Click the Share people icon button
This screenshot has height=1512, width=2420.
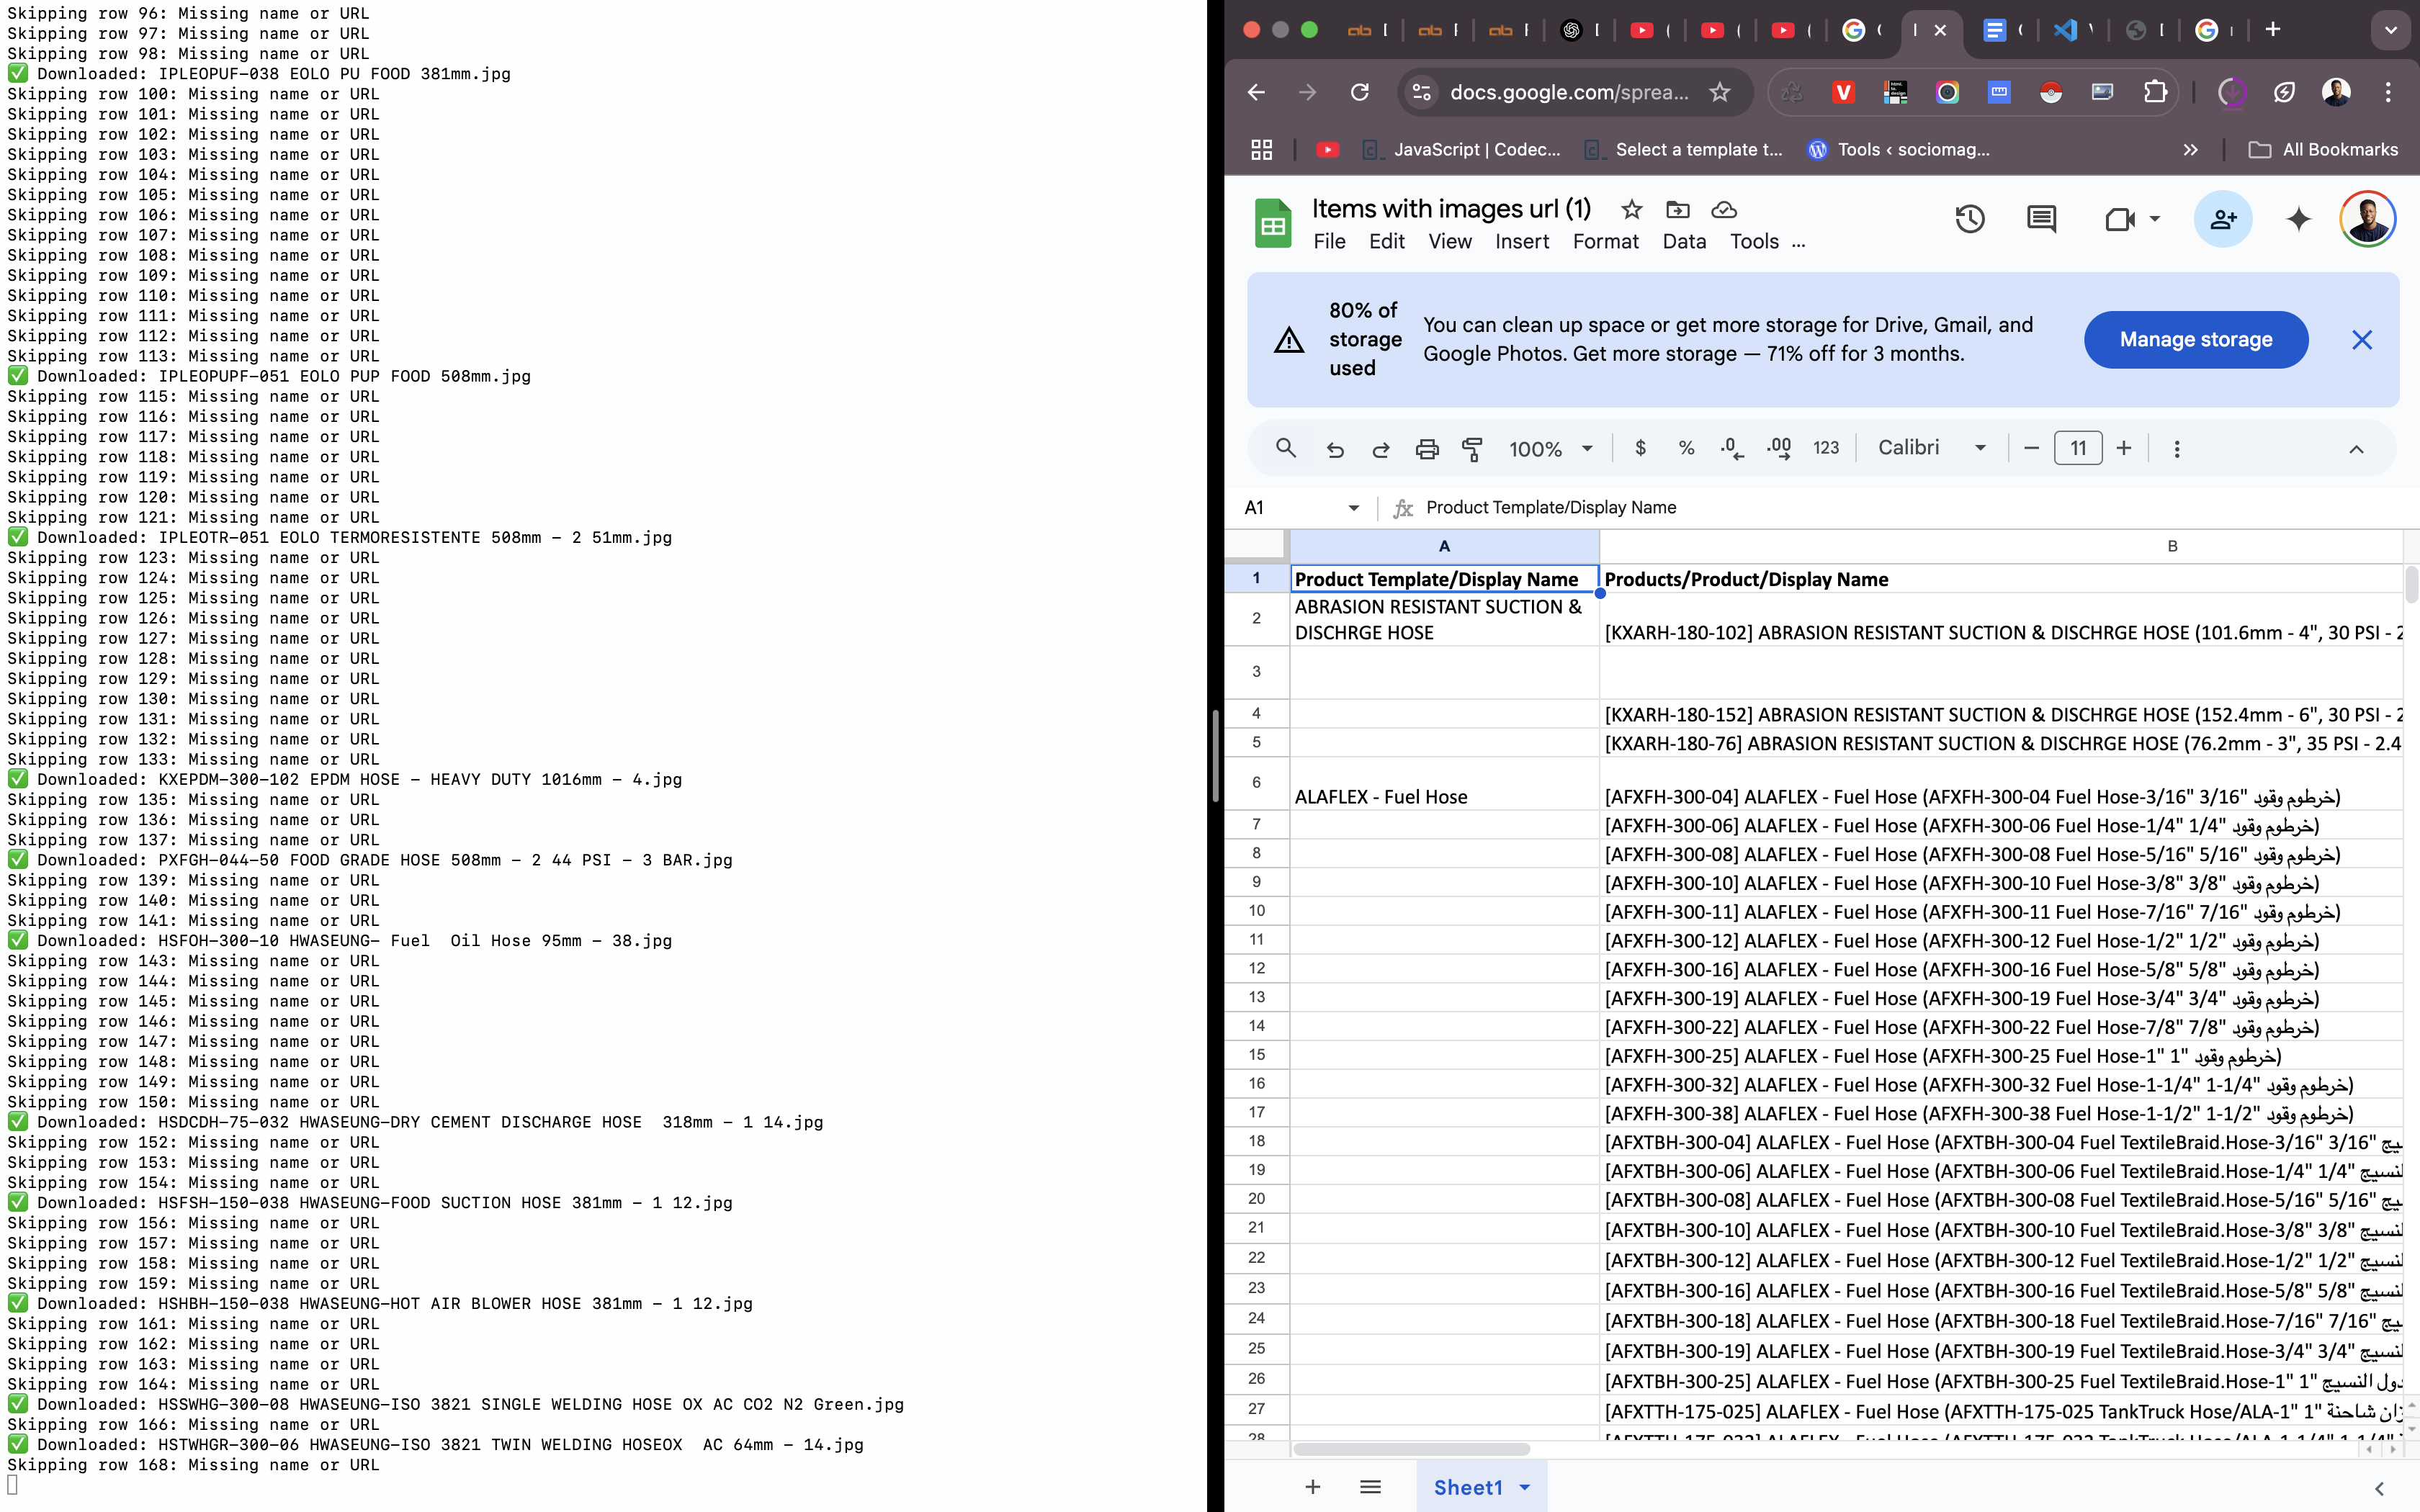coord(2223,219)
